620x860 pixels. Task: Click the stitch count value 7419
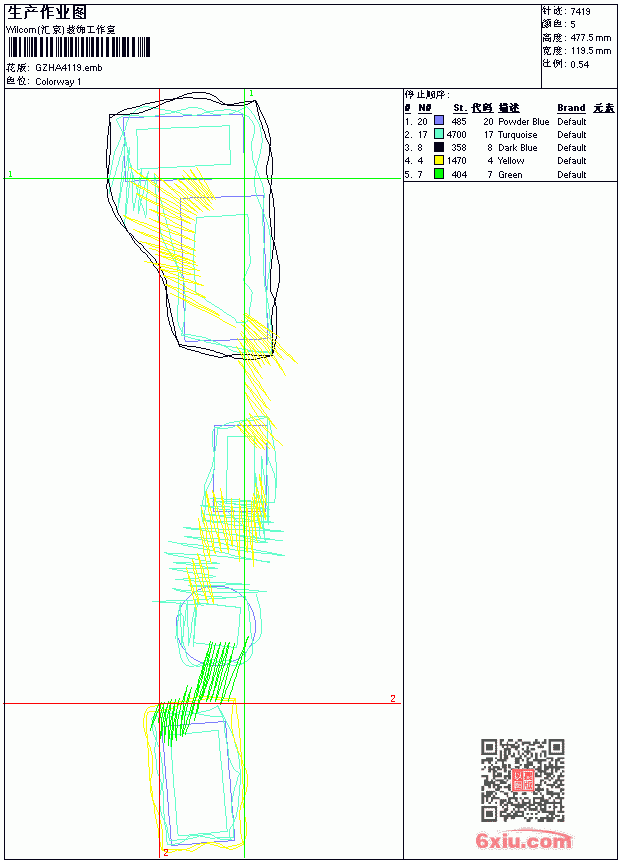tap(580, 12)
